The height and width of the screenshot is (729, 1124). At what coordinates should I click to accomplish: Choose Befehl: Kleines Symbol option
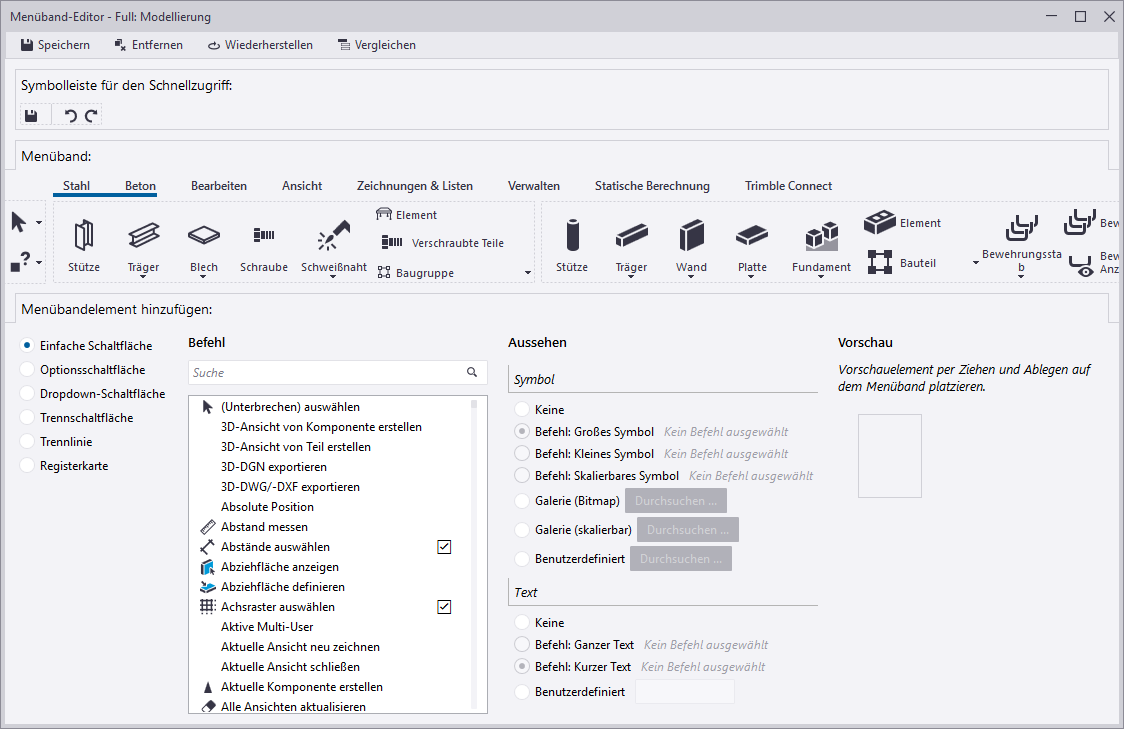(x=521, y=454)
